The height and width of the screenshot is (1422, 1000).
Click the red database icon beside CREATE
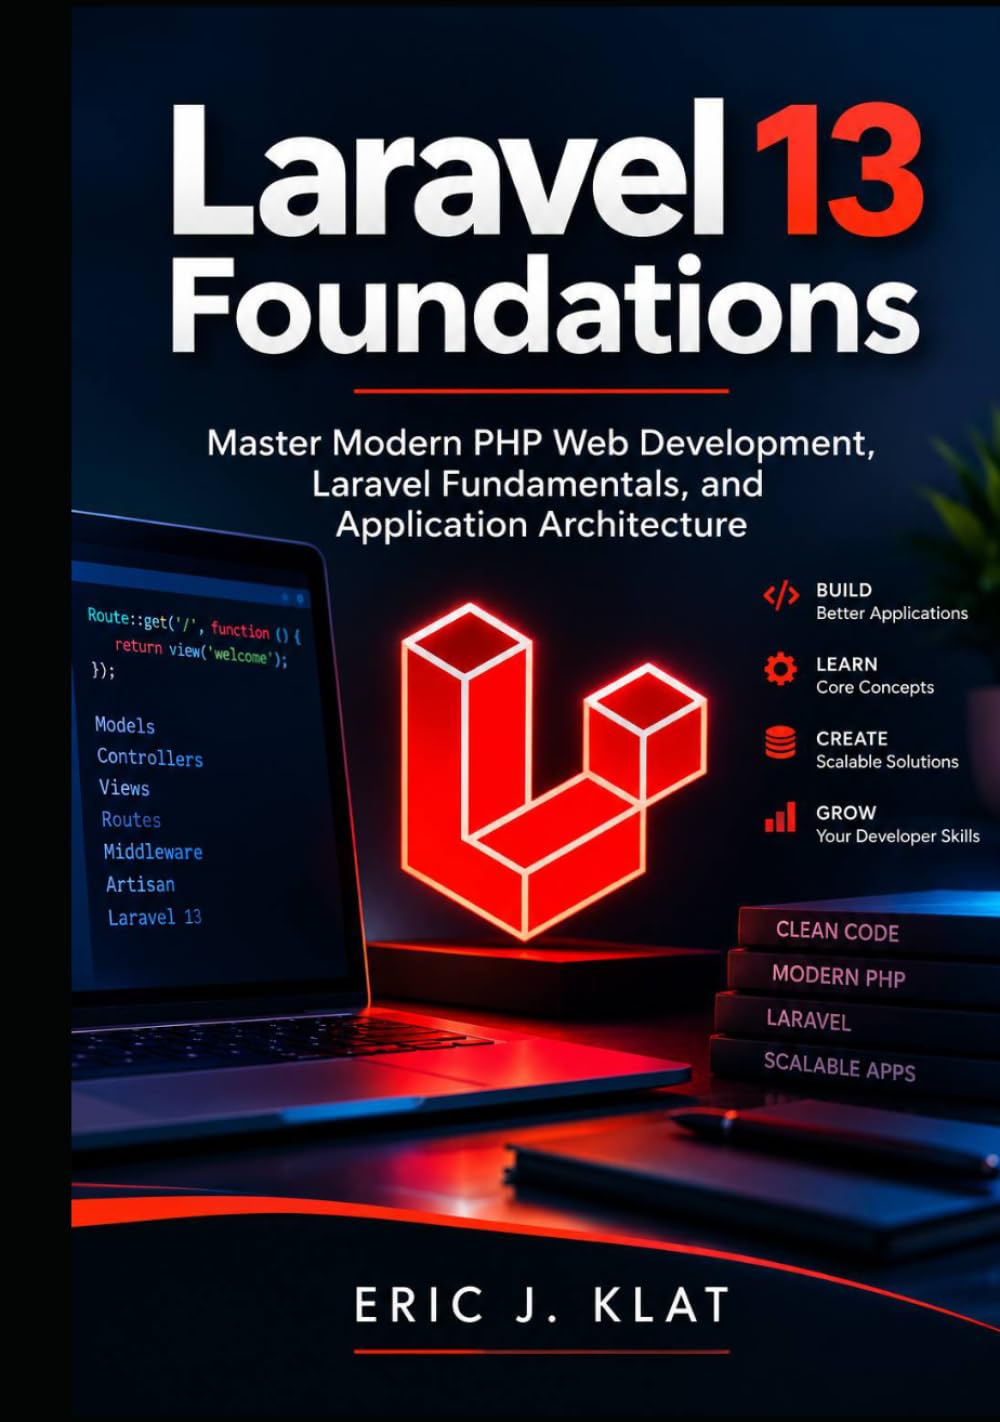click(780, 743)
